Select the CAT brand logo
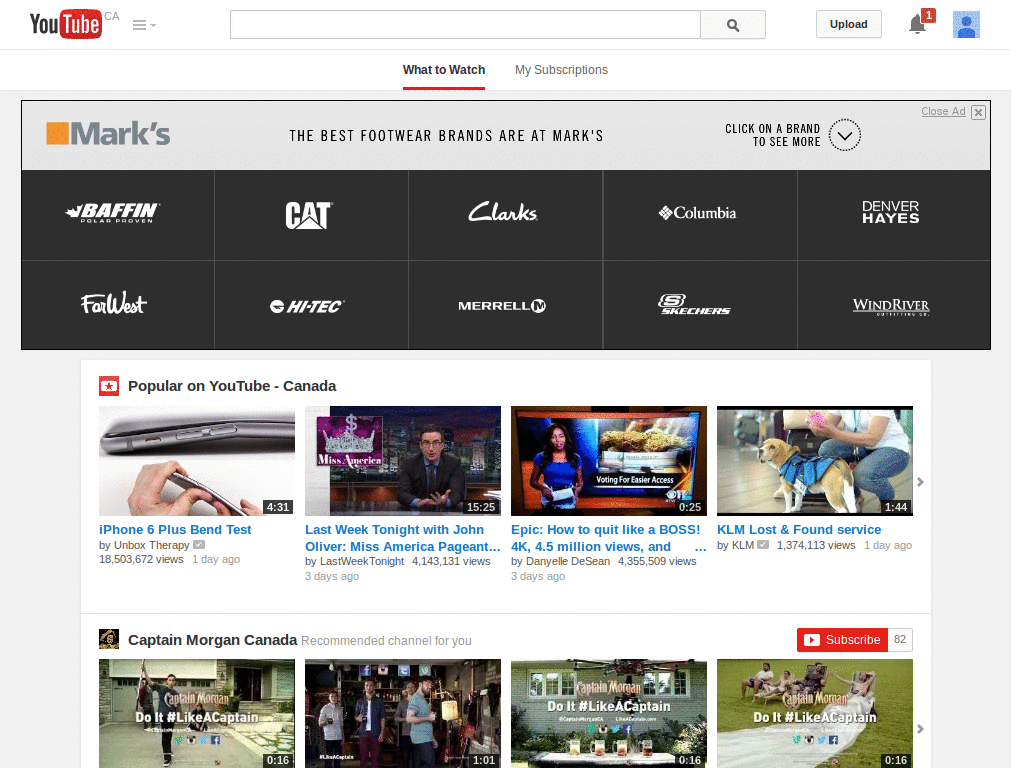1024x768 pixels. 308,214
